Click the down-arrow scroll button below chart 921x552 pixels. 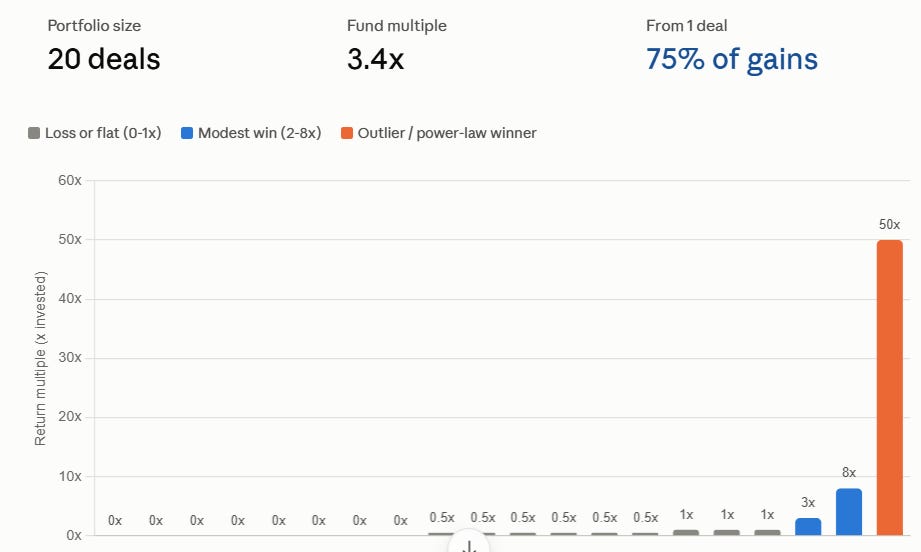(x=469, y=543)
